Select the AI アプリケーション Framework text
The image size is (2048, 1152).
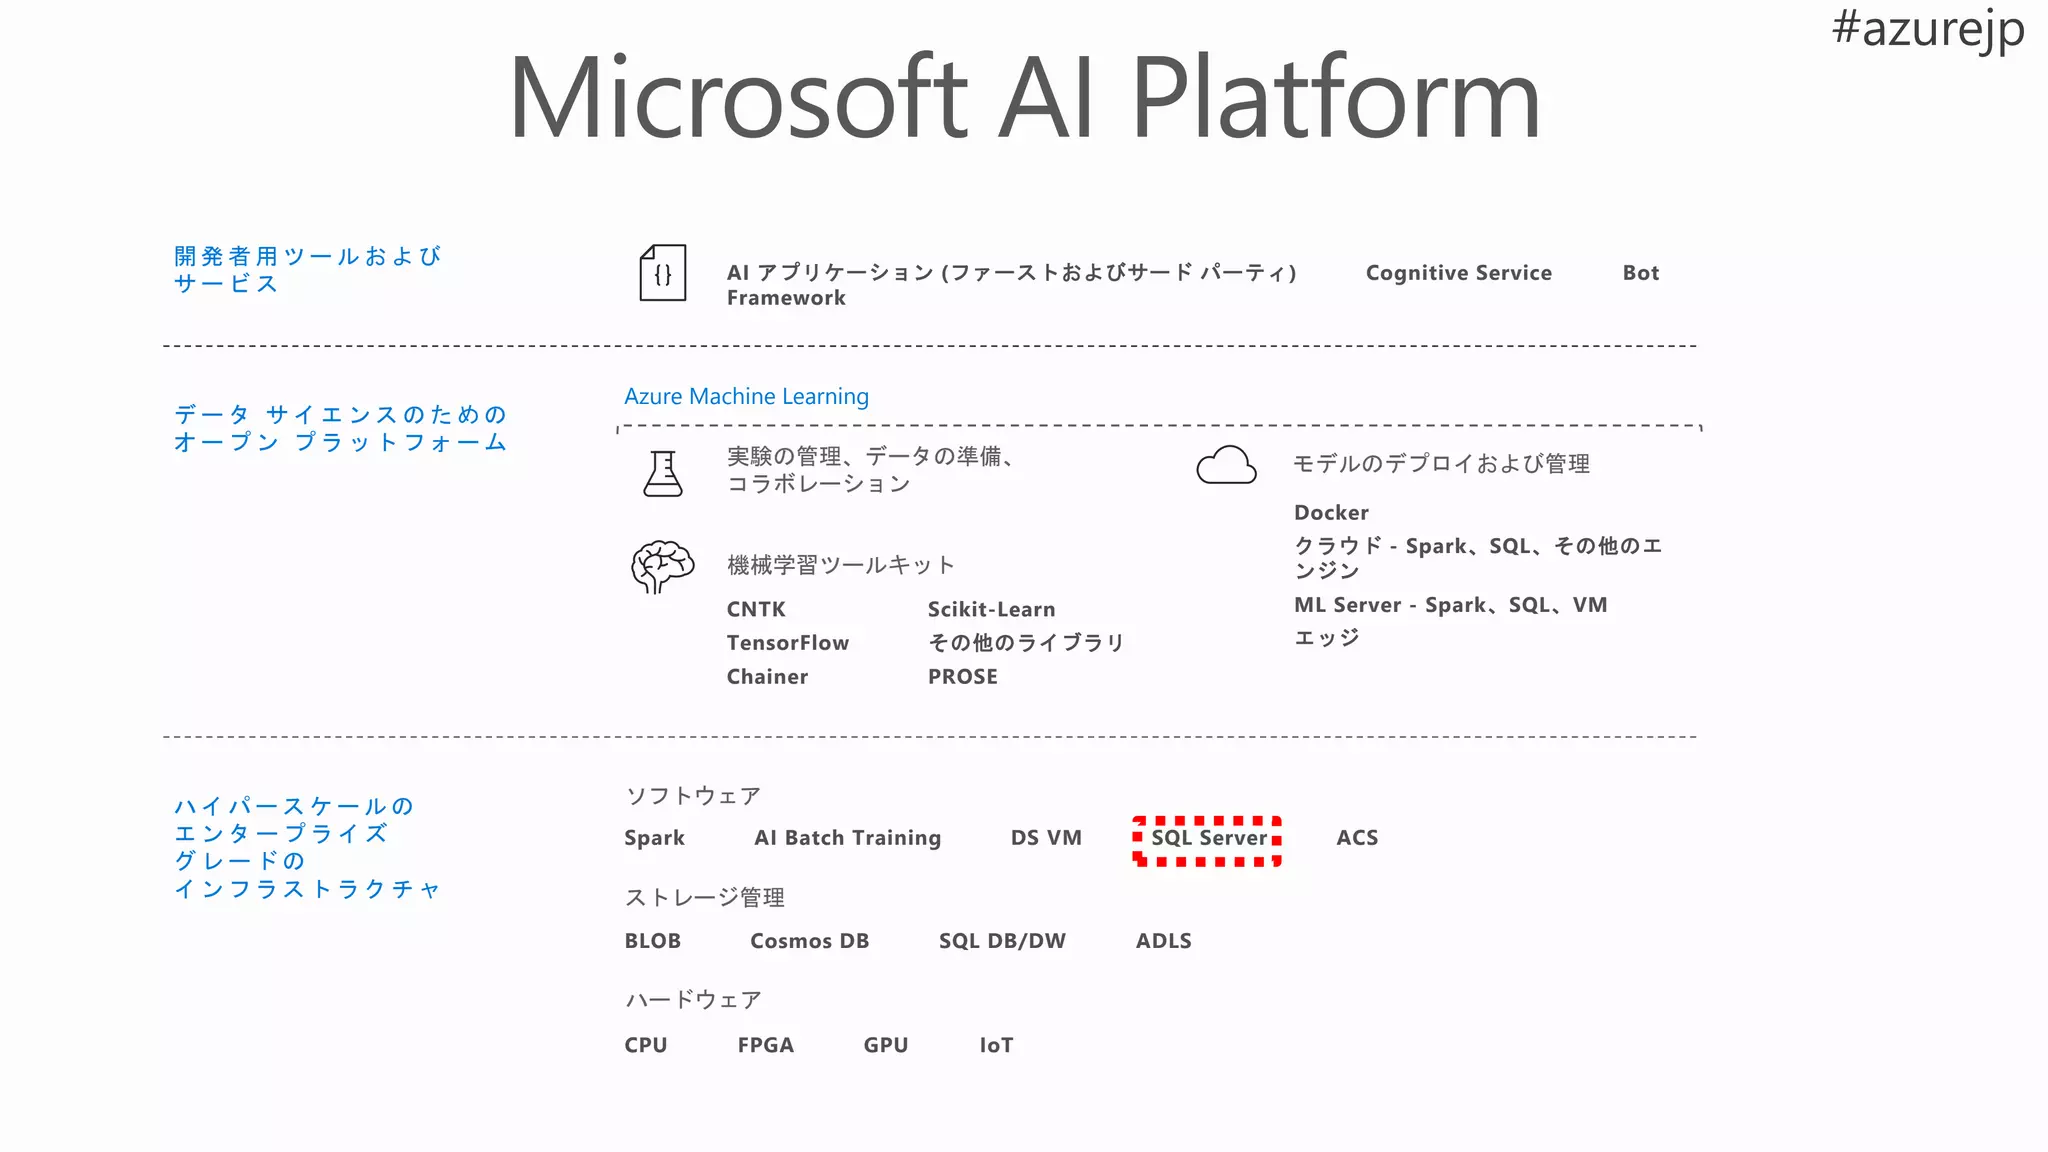(1011, 285)
